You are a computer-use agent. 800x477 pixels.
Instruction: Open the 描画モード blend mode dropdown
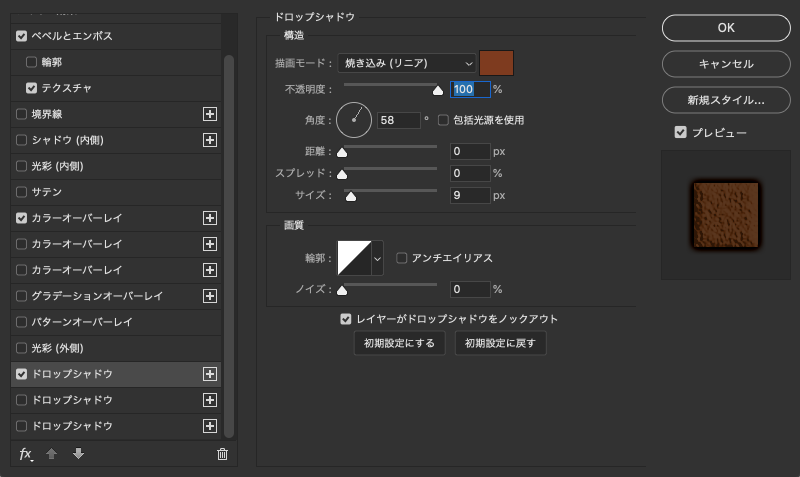coord(406,63)
